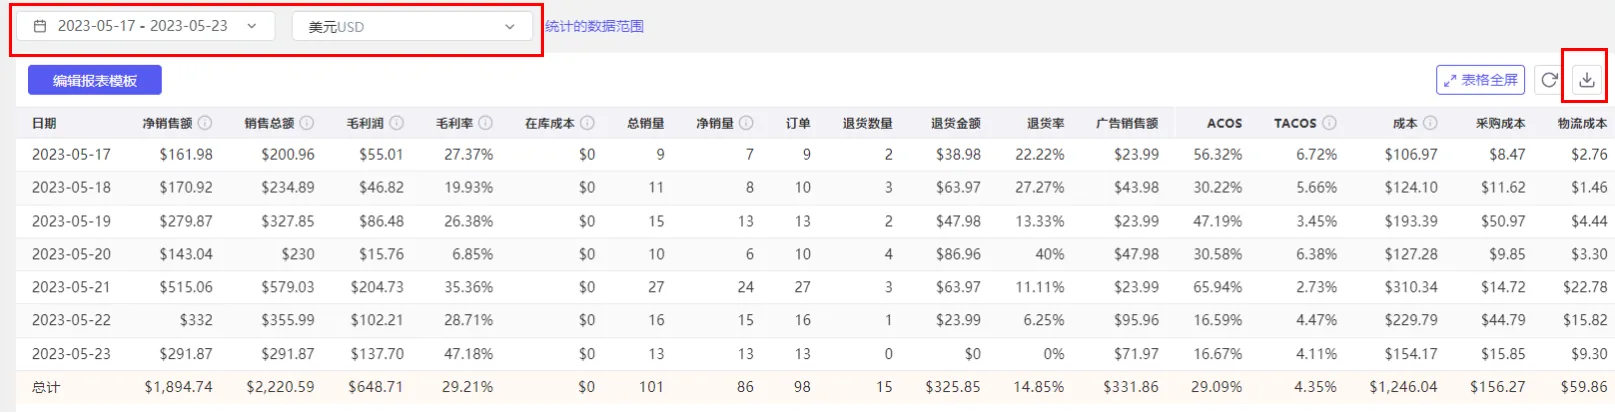Click the download report icon
The height and width of the screenshot is (414, 1615).
1586,80
